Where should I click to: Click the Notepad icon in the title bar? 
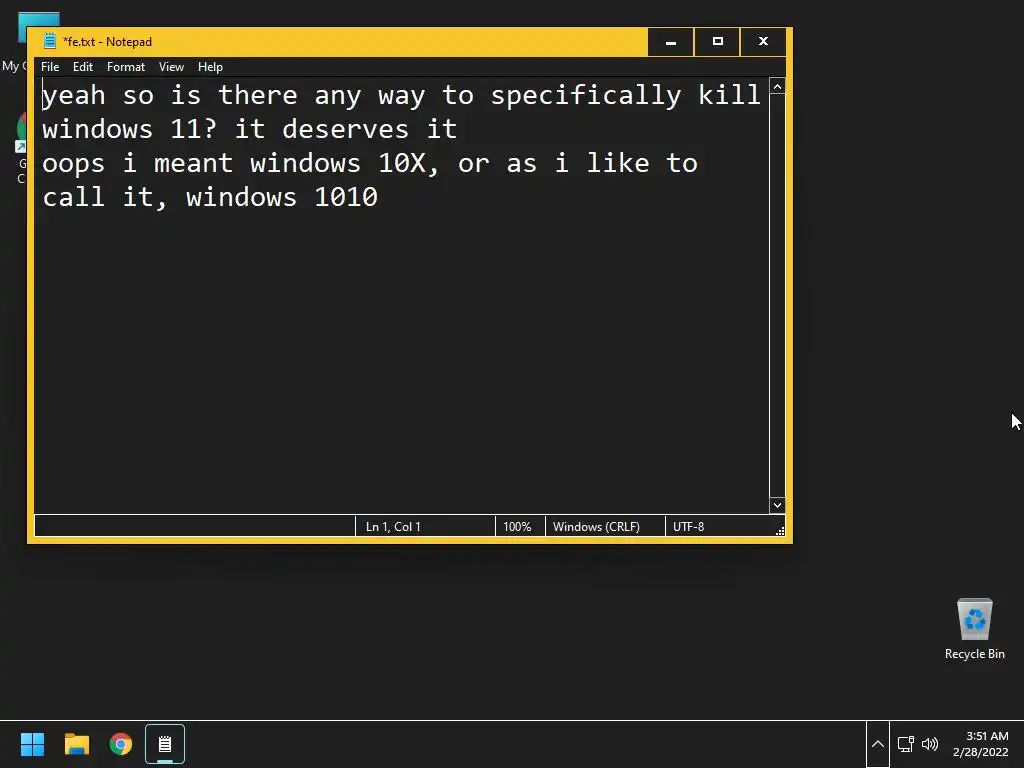click(x=50, y=41)
